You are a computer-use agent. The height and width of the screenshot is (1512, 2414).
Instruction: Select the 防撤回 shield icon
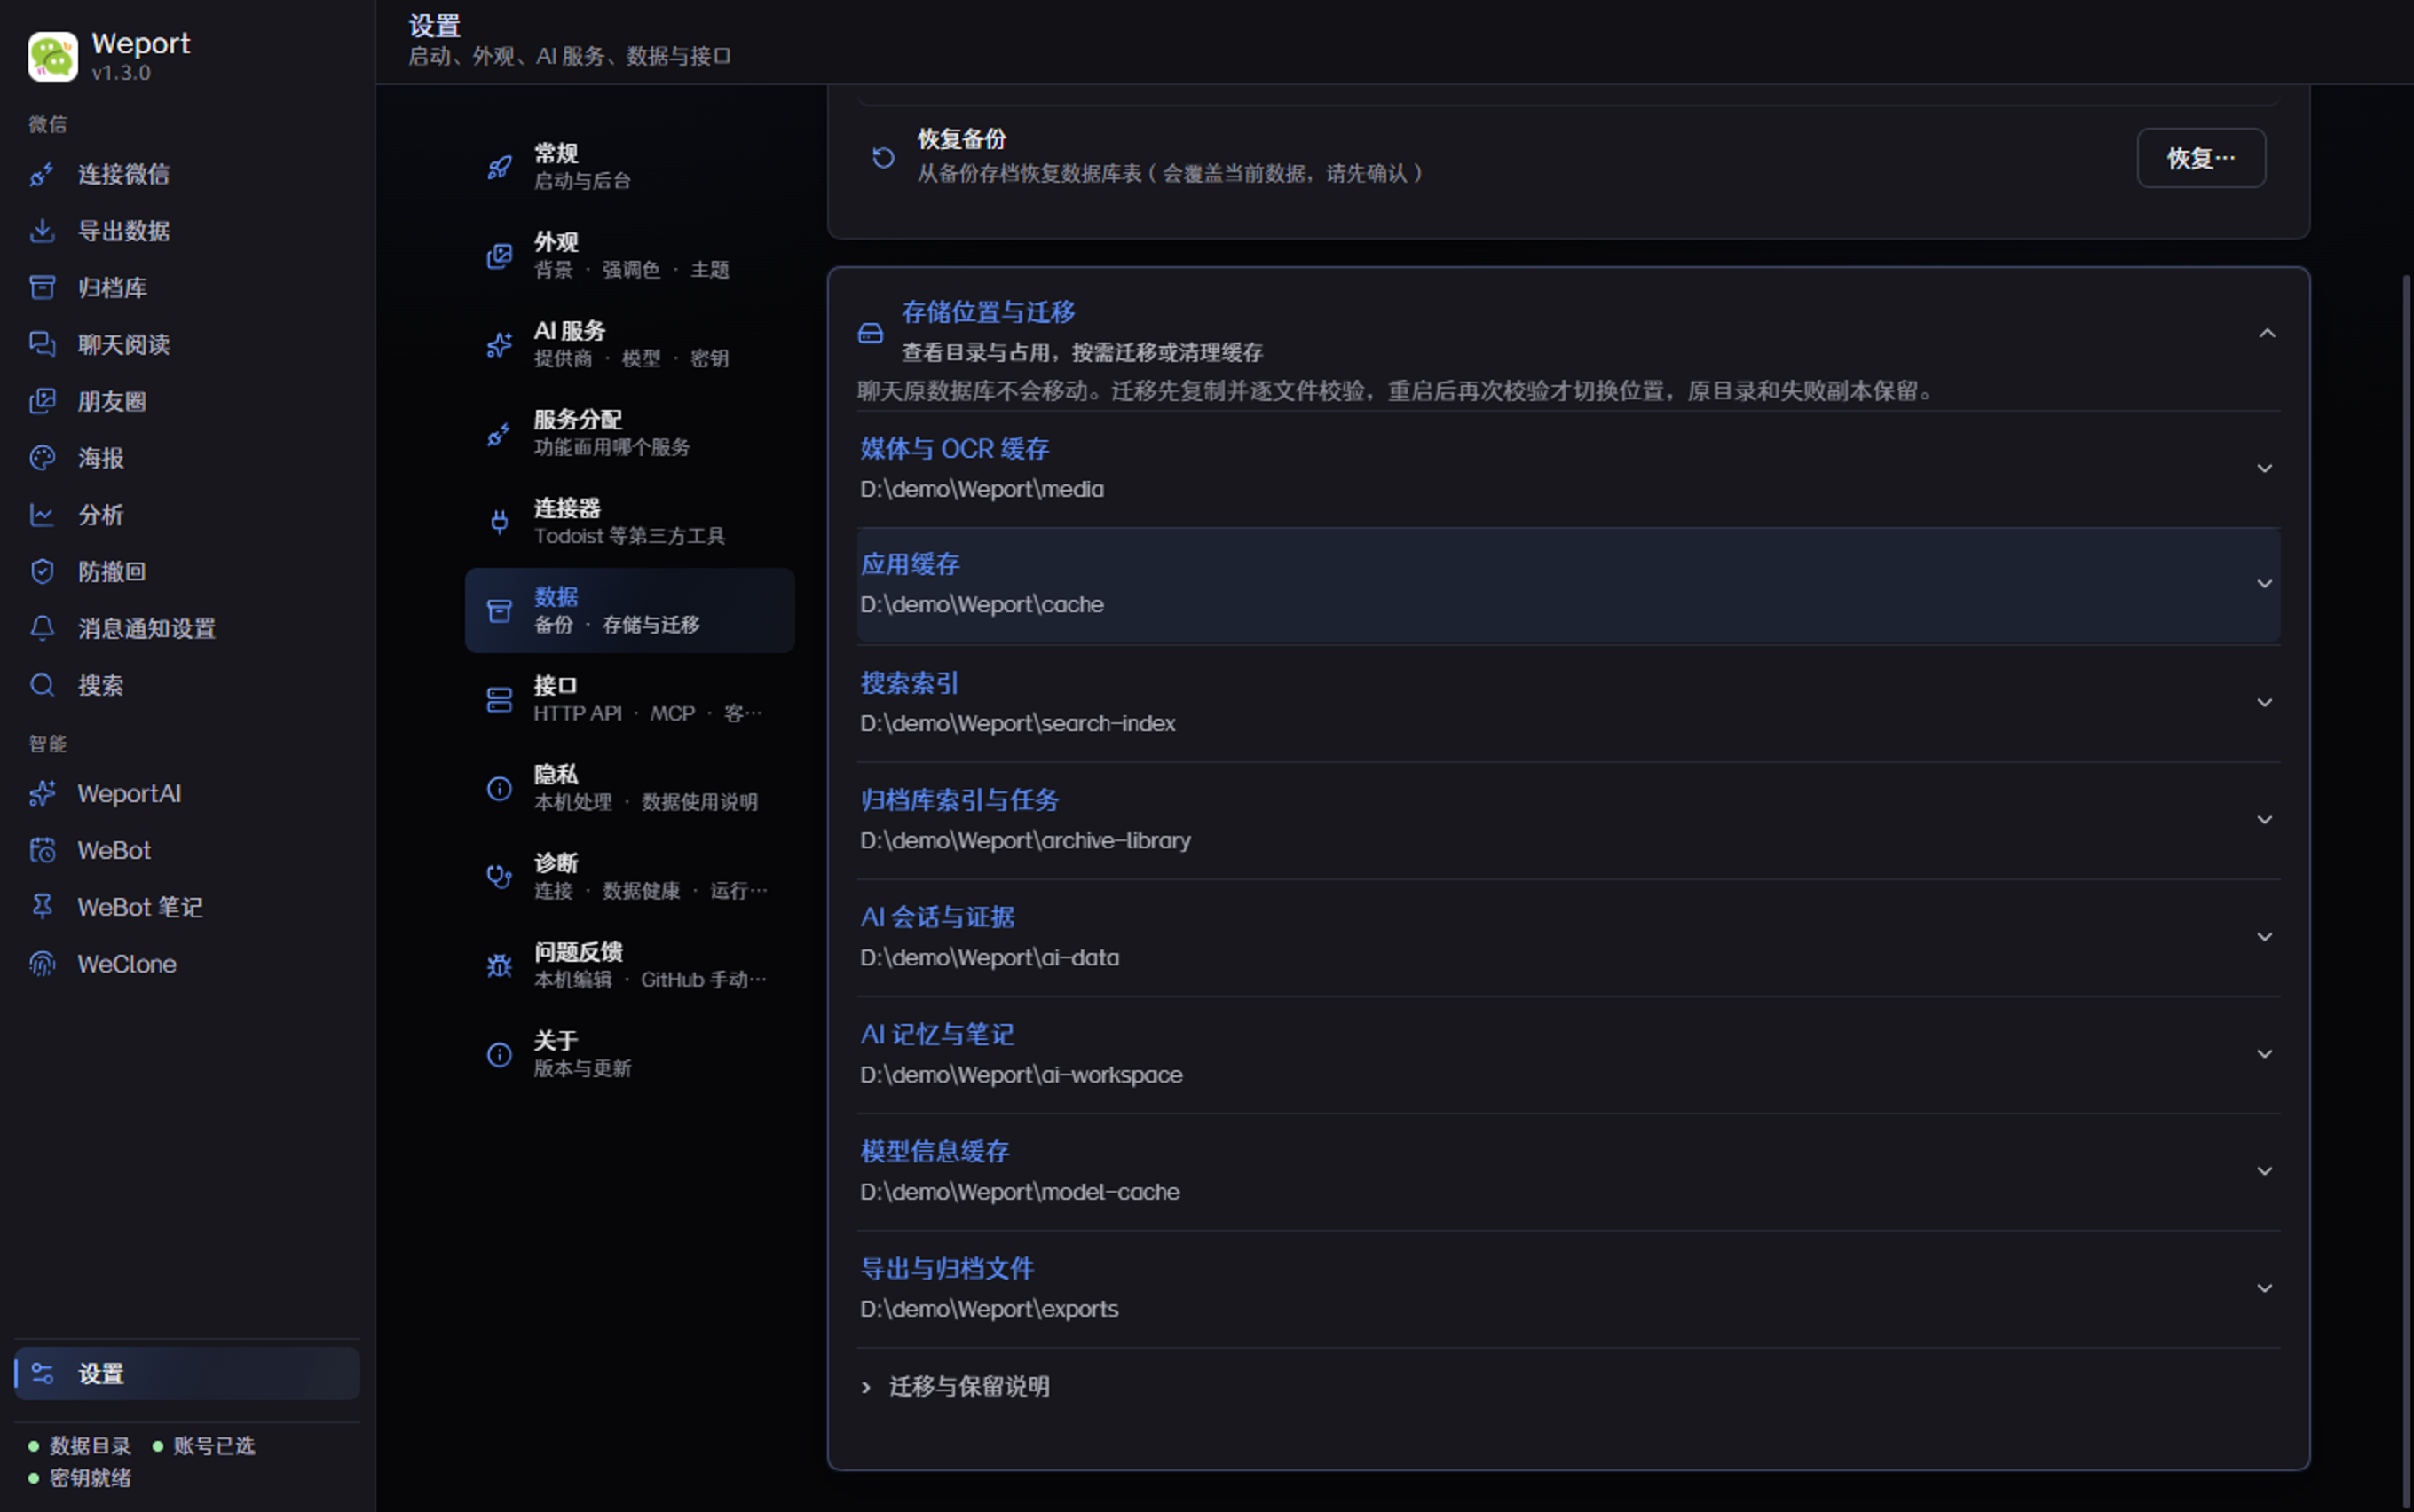tap(42, 571)
